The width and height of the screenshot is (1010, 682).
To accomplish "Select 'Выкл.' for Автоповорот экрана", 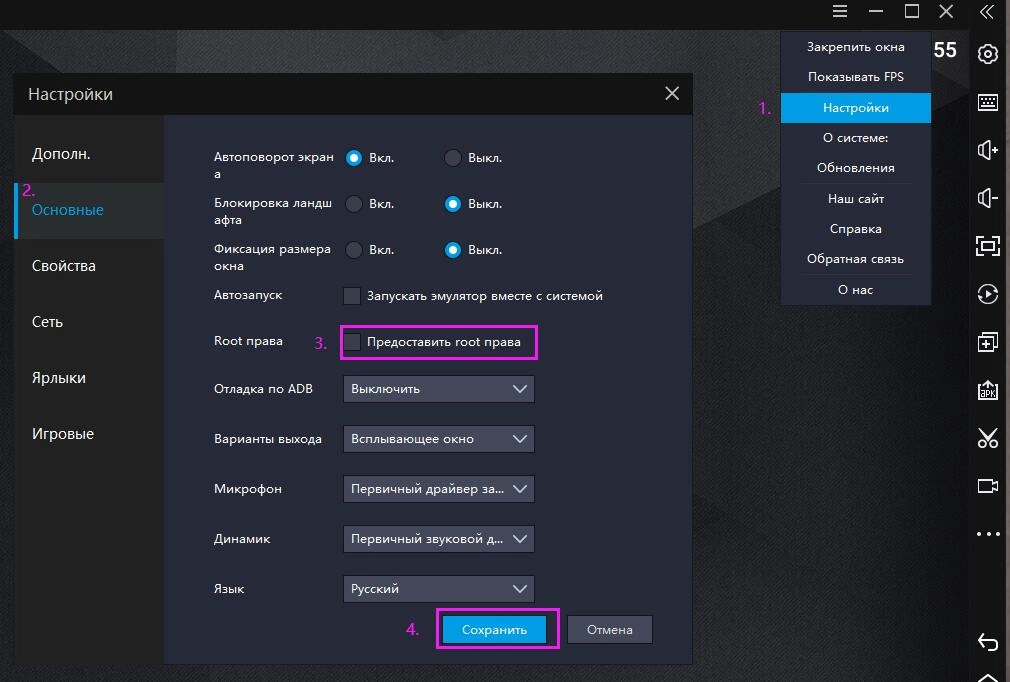I will pyautogui.click(x=453, y=158).
